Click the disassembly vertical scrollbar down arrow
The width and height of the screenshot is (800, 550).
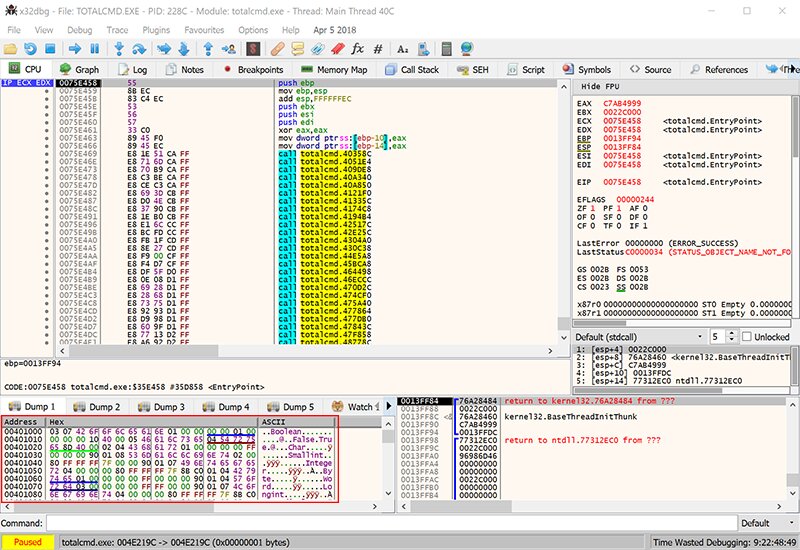tap(564, 338)
